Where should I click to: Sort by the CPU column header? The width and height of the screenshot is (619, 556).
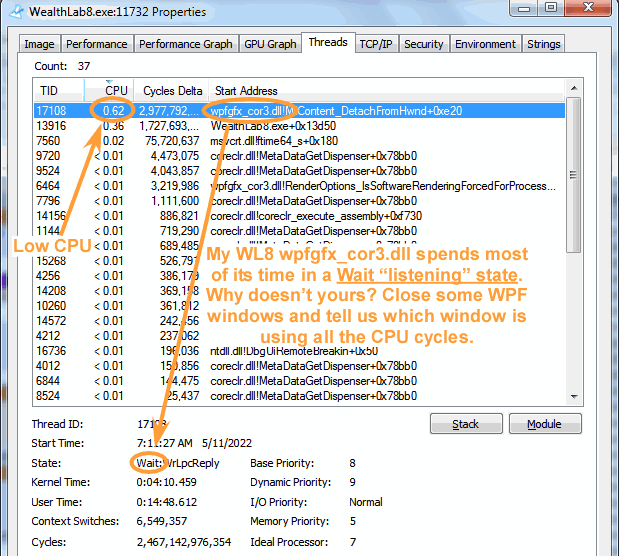coord(109,90)
